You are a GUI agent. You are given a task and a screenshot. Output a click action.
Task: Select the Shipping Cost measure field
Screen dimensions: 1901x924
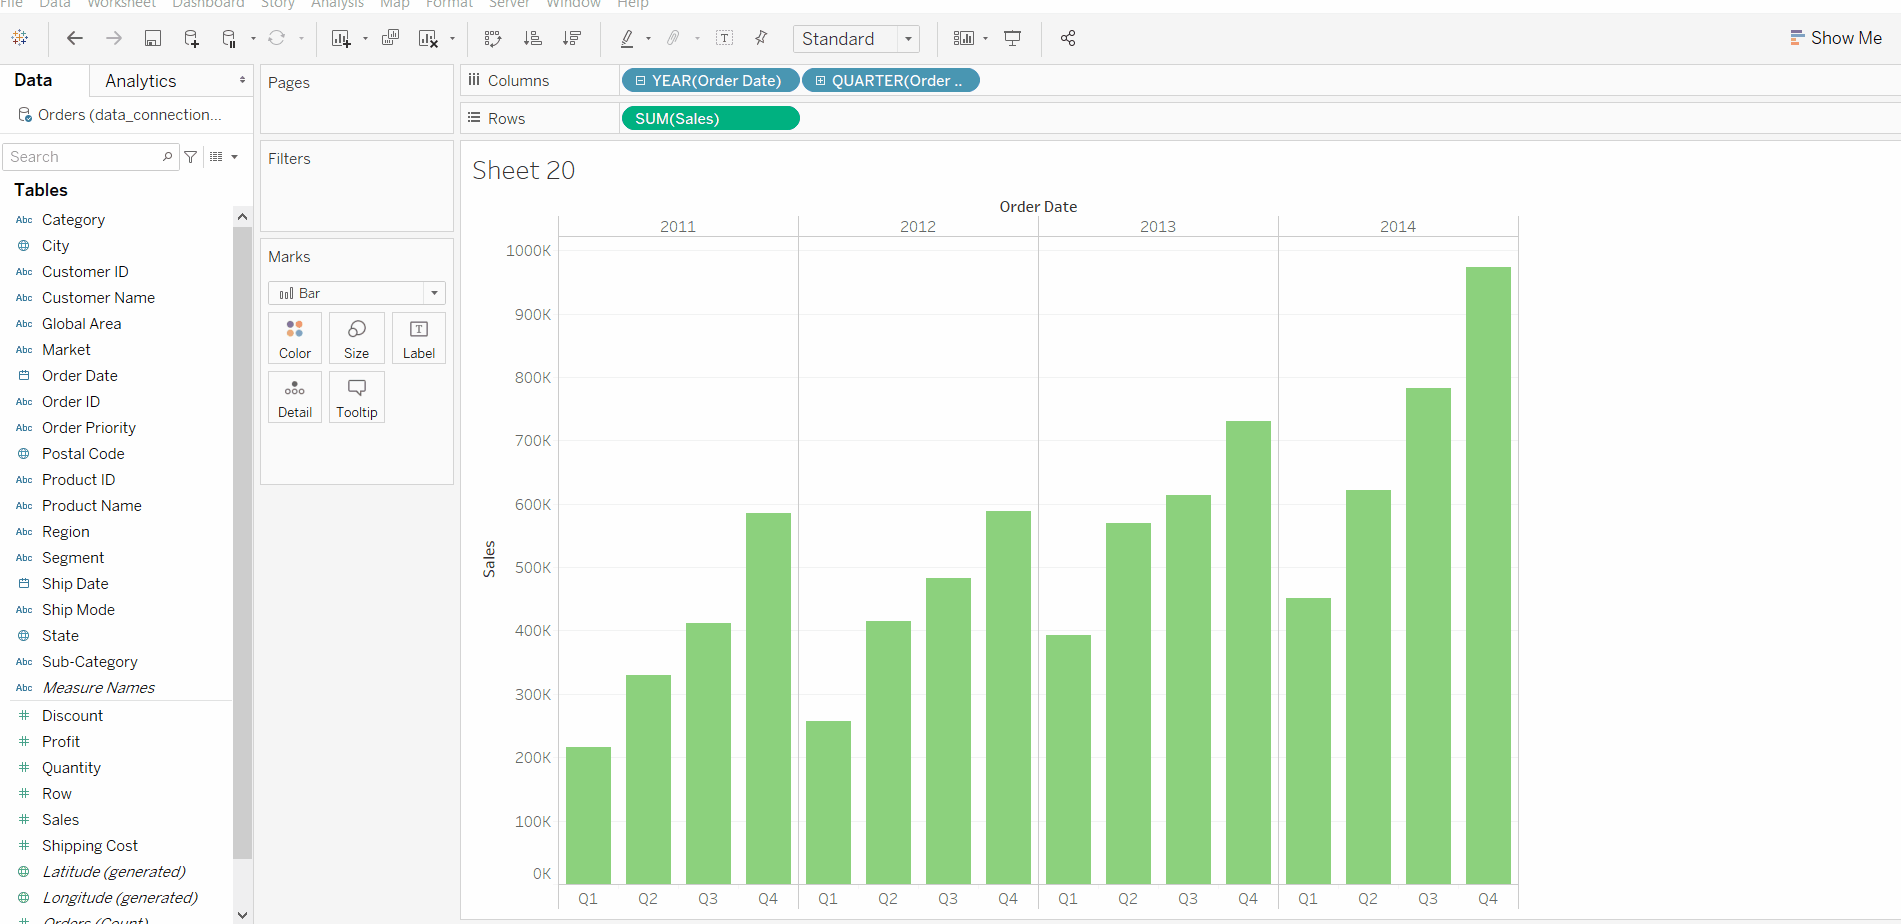[x=90, y=846]
